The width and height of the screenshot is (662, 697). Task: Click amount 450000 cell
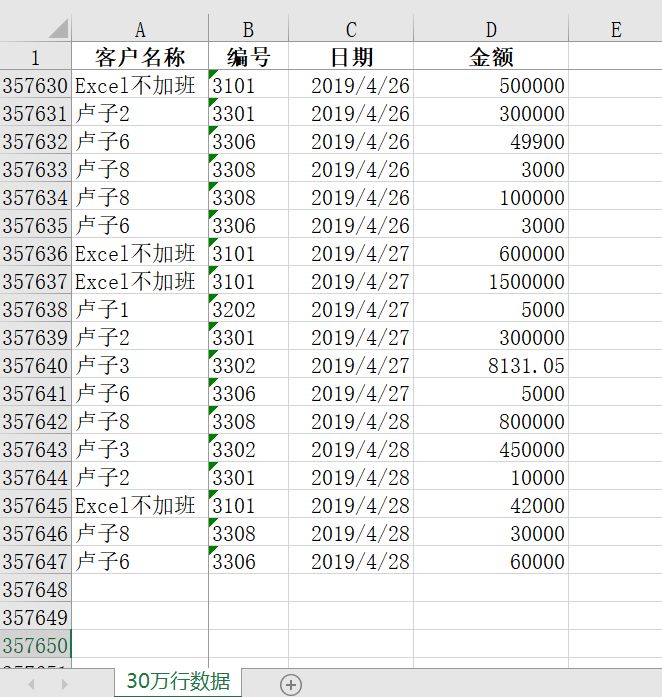point(491,449)
